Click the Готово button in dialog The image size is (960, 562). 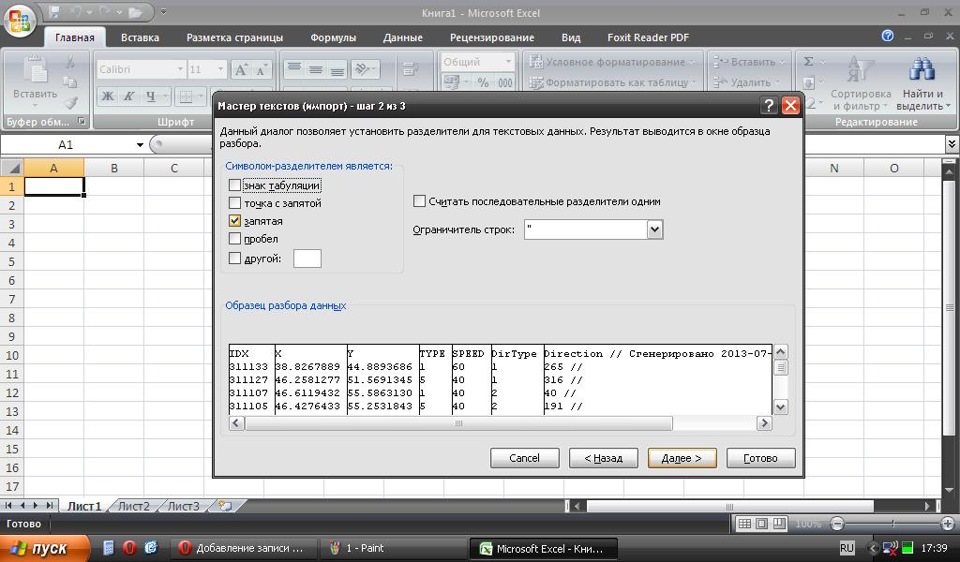(760, 458)
